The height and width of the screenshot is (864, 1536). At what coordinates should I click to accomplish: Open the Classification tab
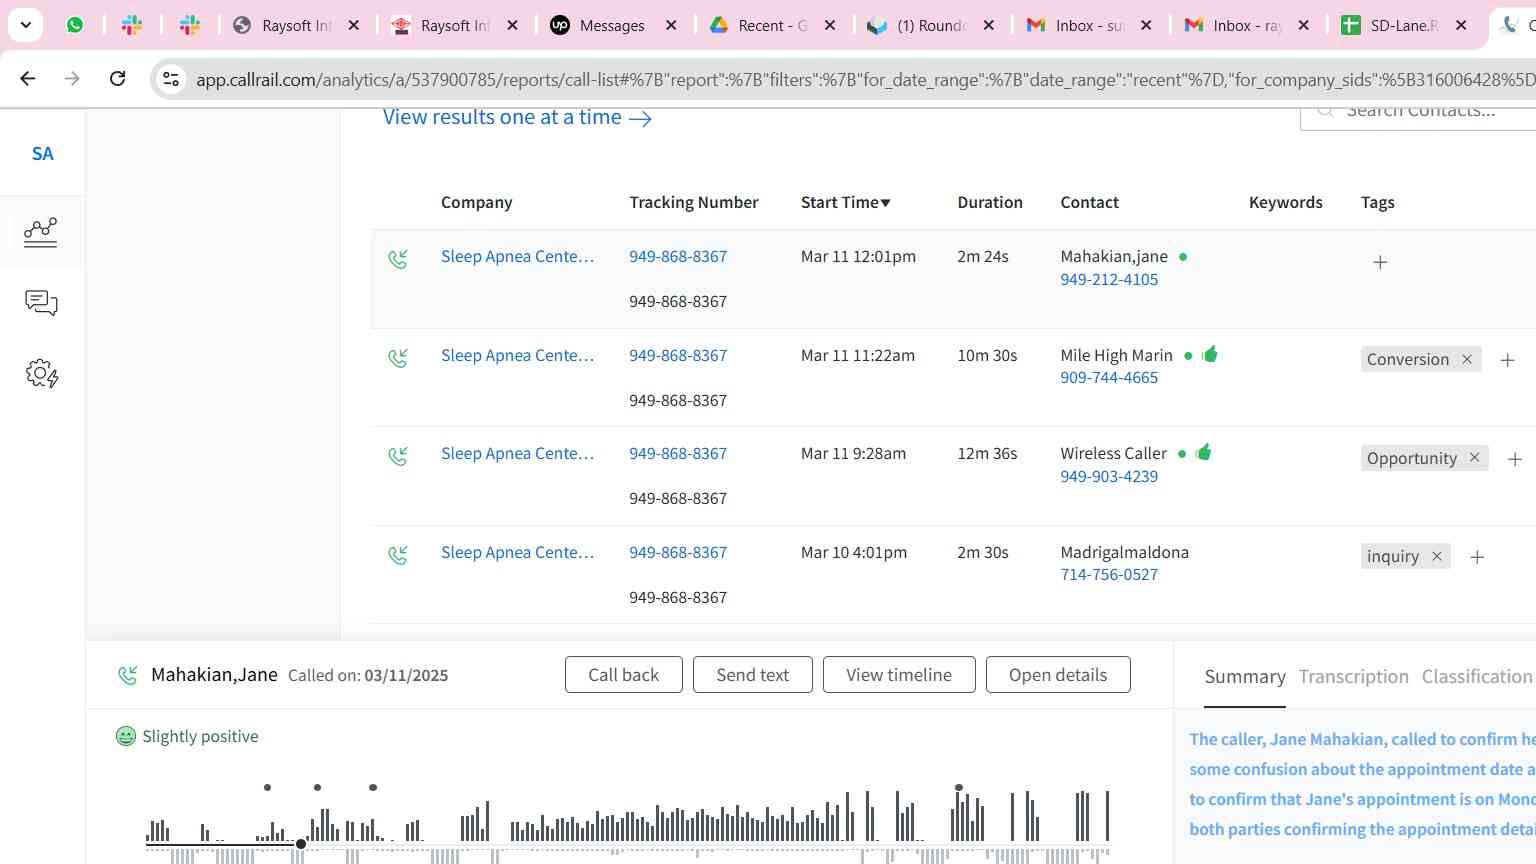(1477, 677)
